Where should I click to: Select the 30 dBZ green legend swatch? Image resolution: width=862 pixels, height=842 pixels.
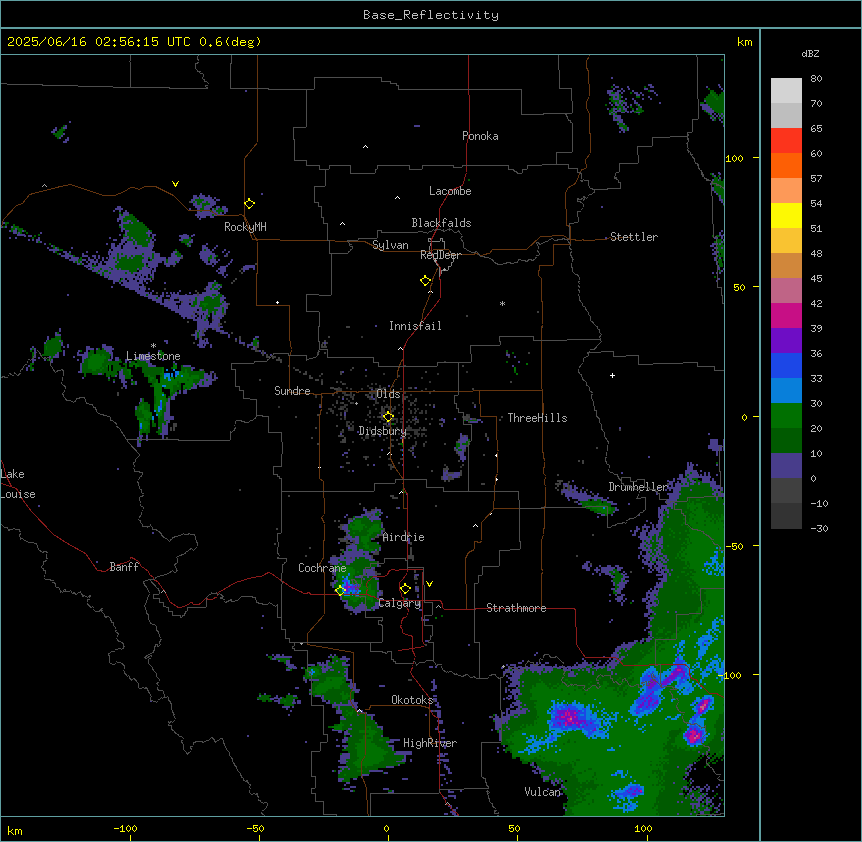(786, 416)
